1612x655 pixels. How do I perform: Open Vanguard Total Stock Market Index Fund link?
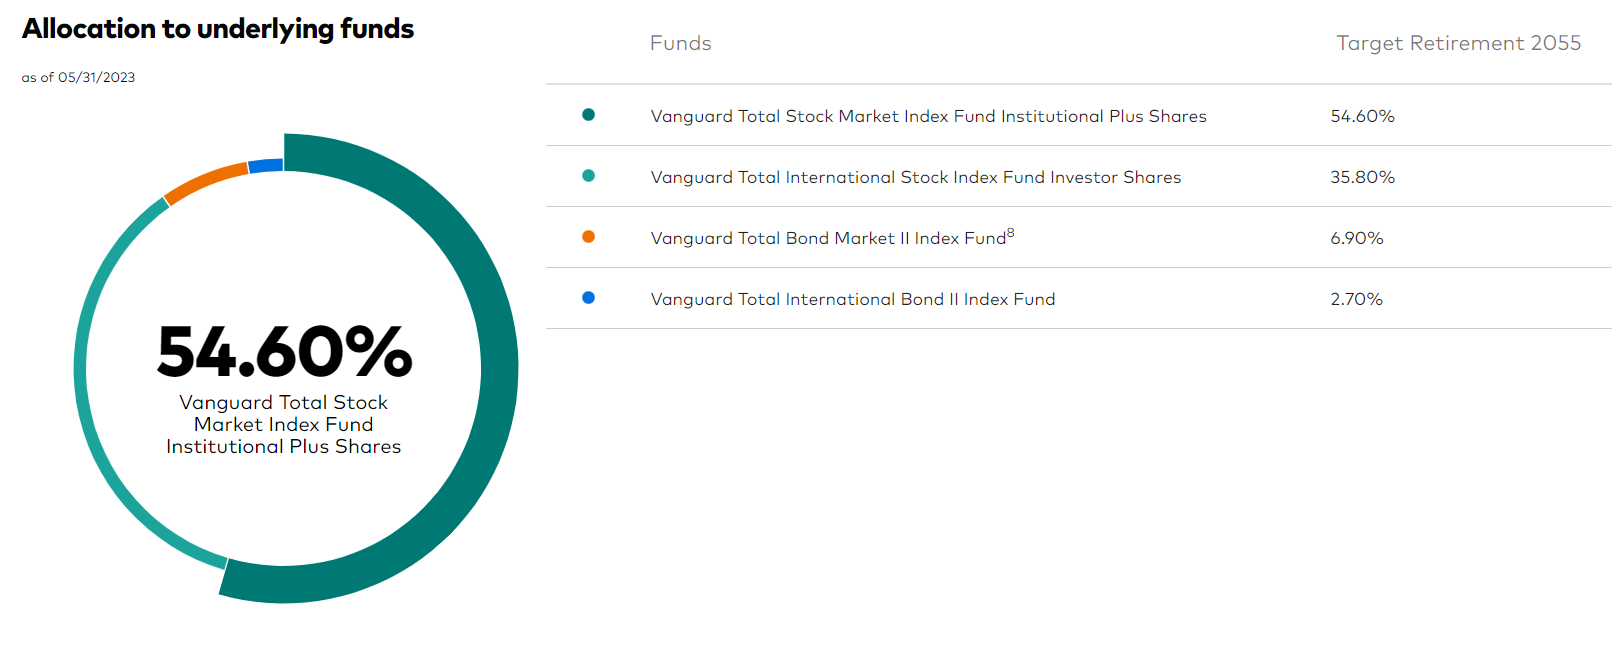[928, 116]
